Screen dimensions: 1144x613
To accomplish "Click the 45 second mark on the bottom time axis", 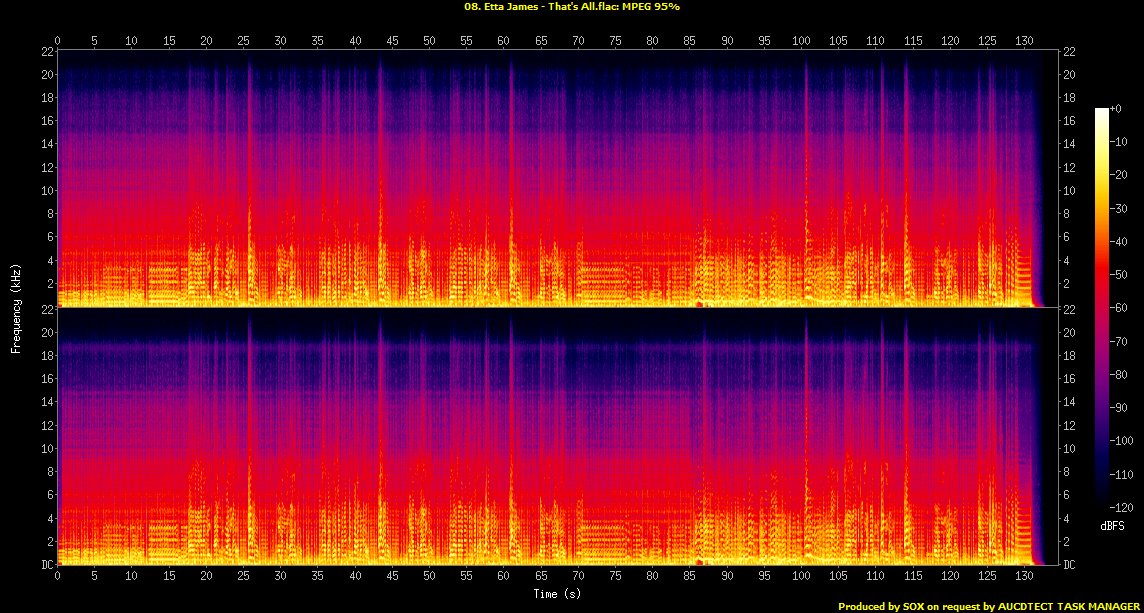I will 392,576.
